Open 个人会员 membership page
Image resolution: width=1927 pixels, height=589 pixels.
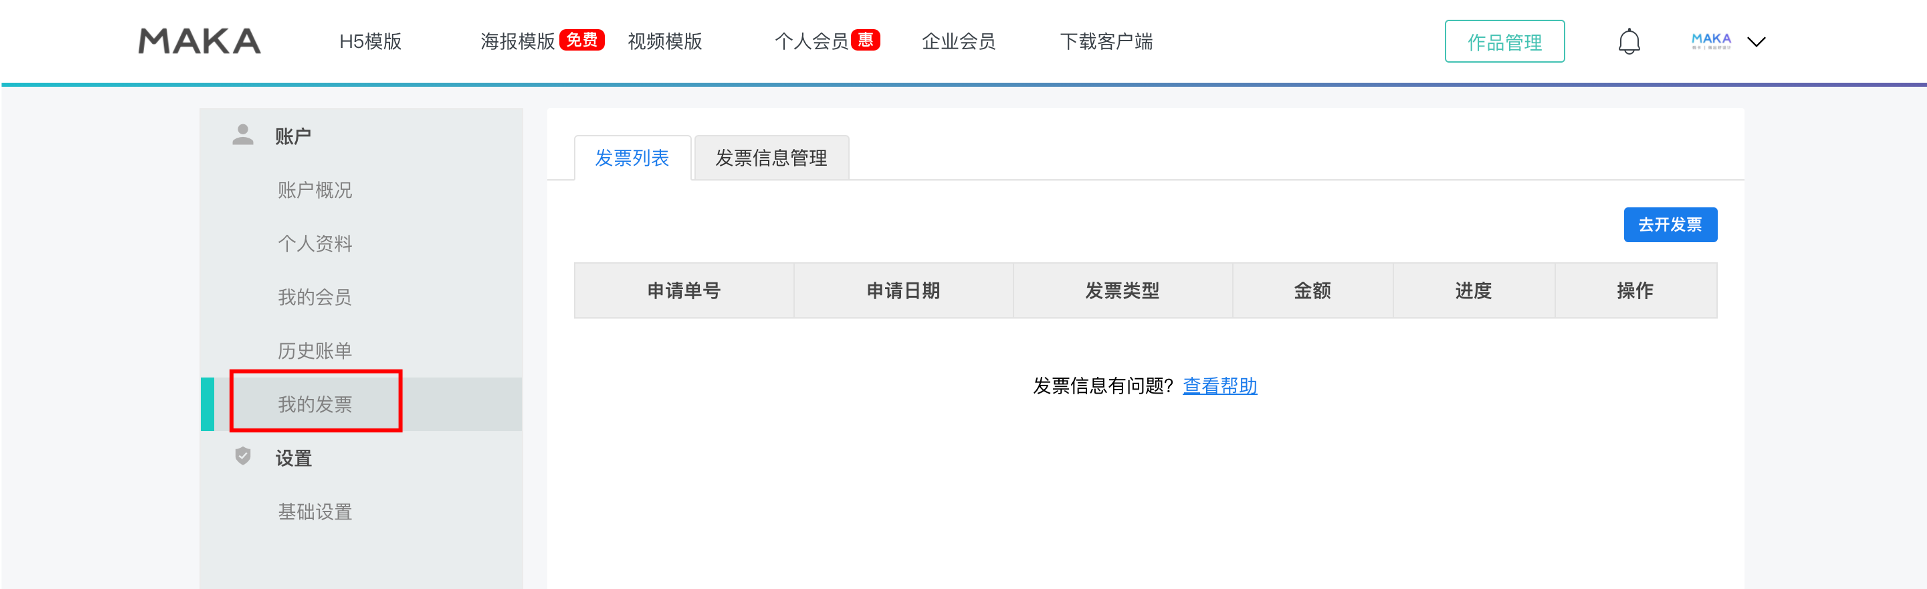pyautogui.click(x=811, y=41)
